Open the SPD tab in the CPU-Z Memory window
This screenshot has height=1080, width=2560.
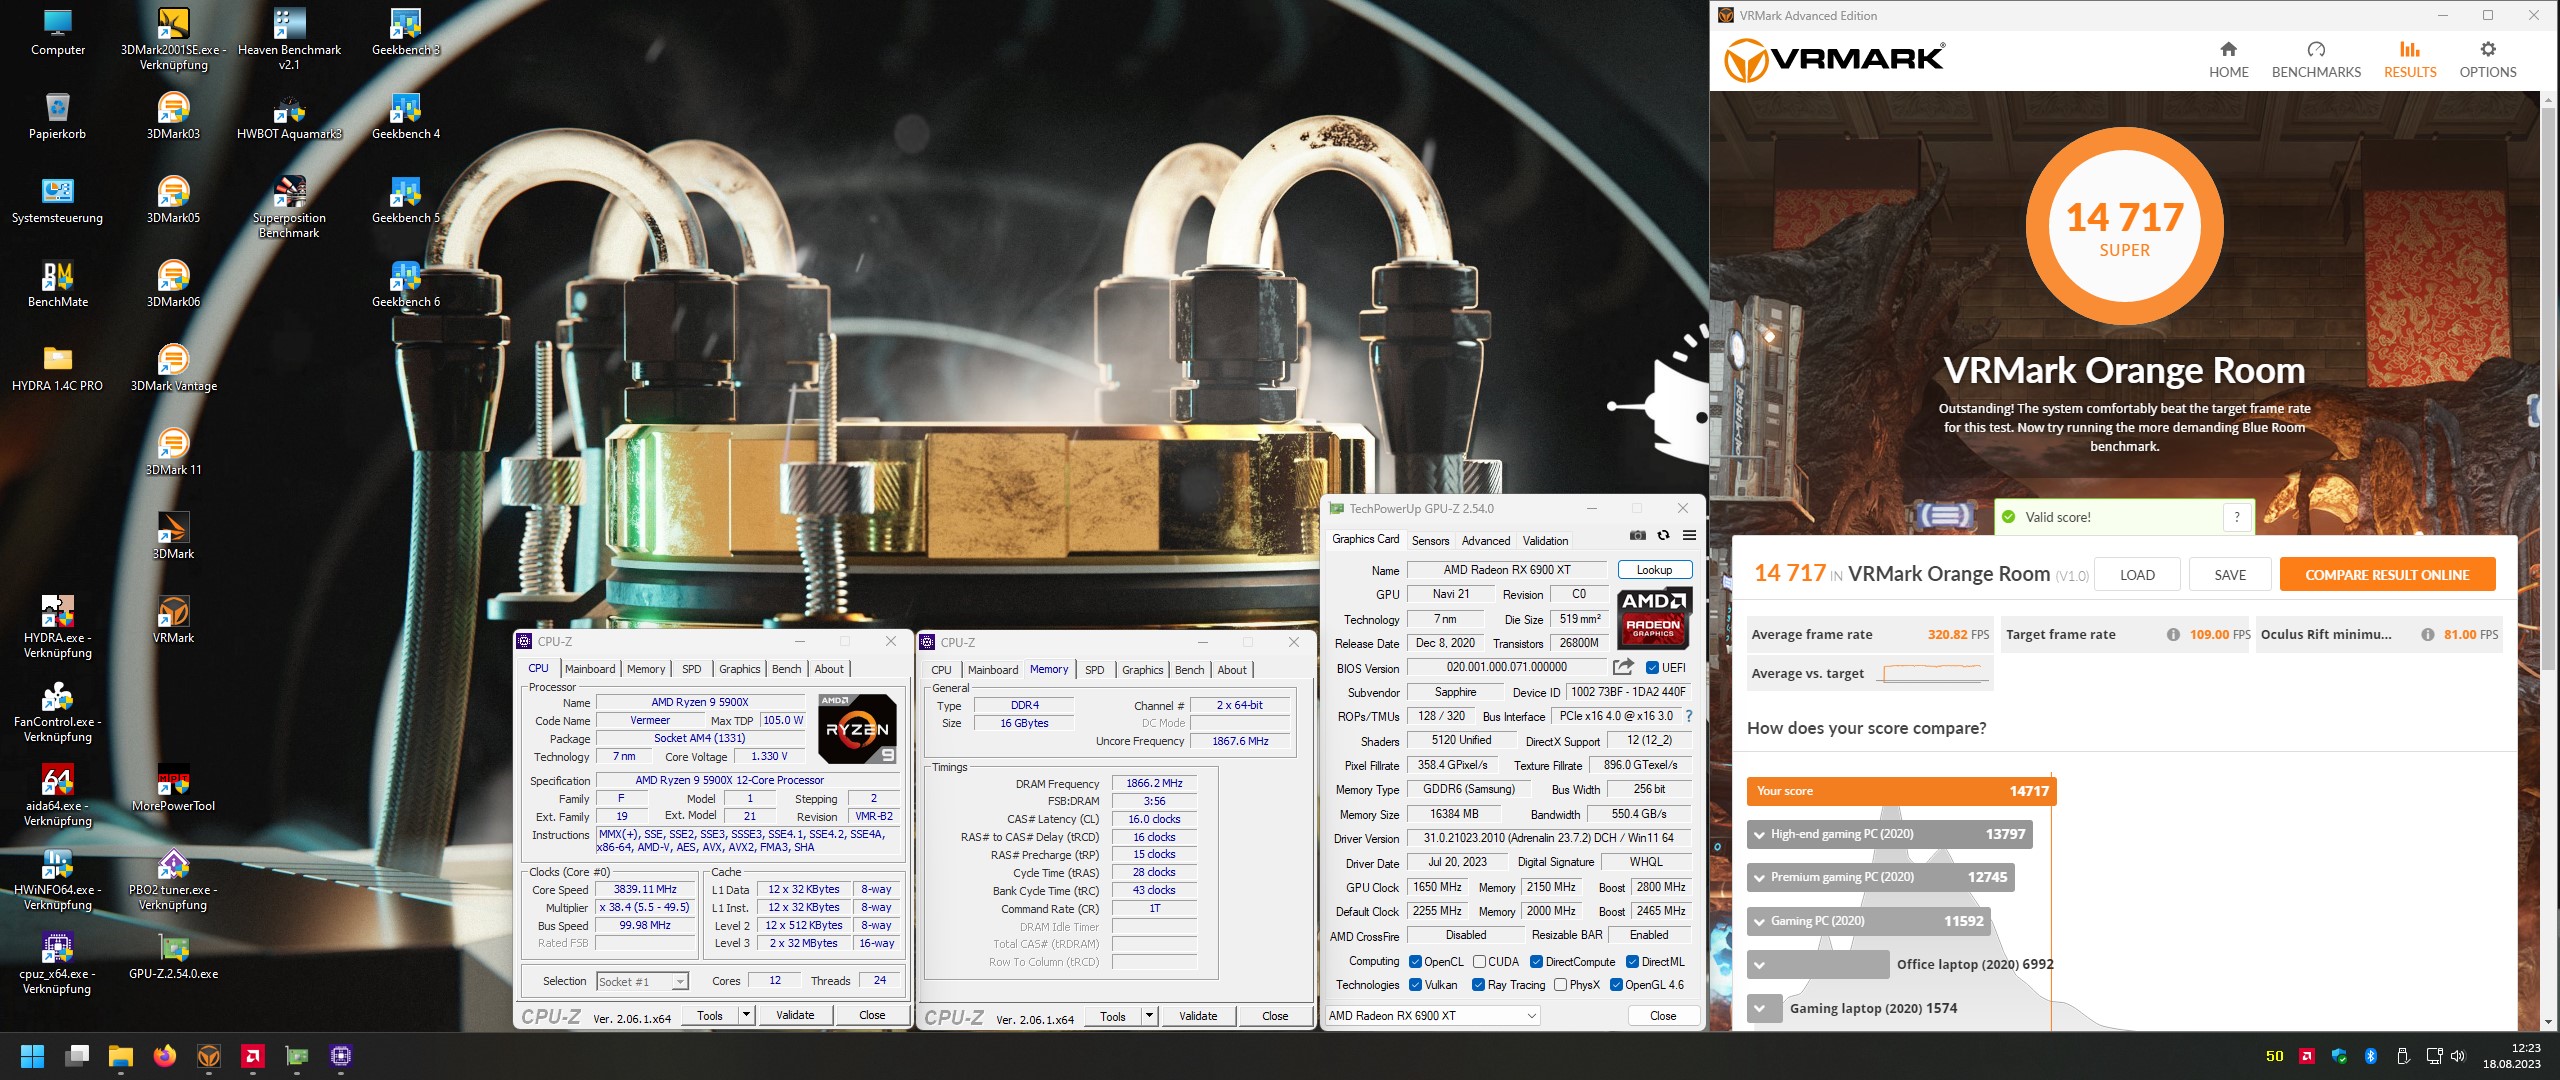click(1095, 670)
